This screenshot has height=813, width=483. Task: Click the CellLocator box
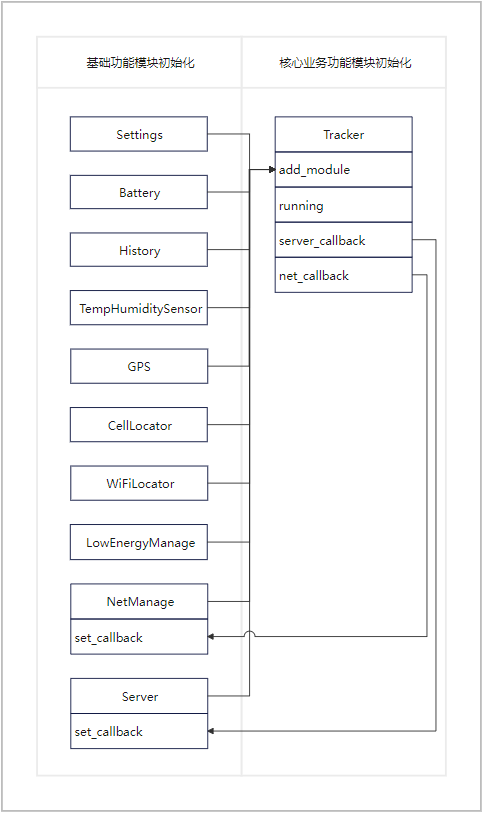(x=139, y=425)
